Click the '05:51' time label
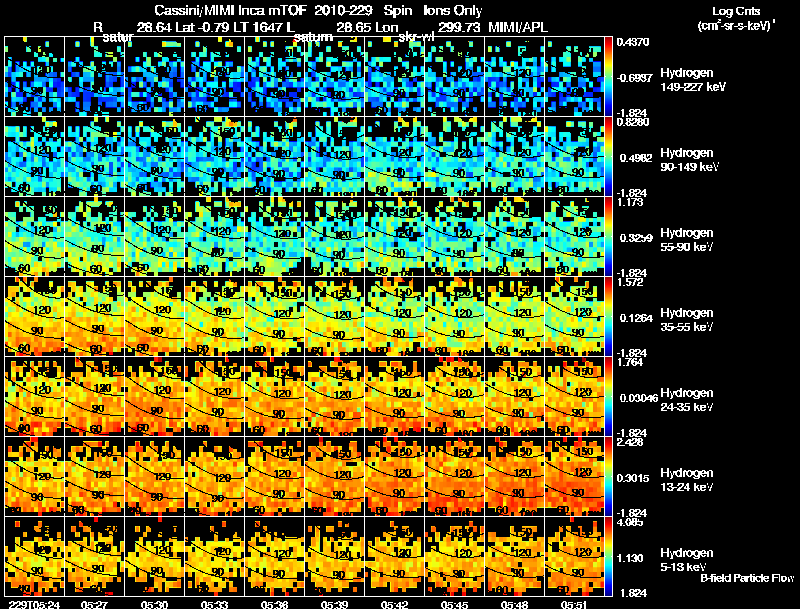Image resolution: width=800 pixels, height=609 pixels. point(574,604)
